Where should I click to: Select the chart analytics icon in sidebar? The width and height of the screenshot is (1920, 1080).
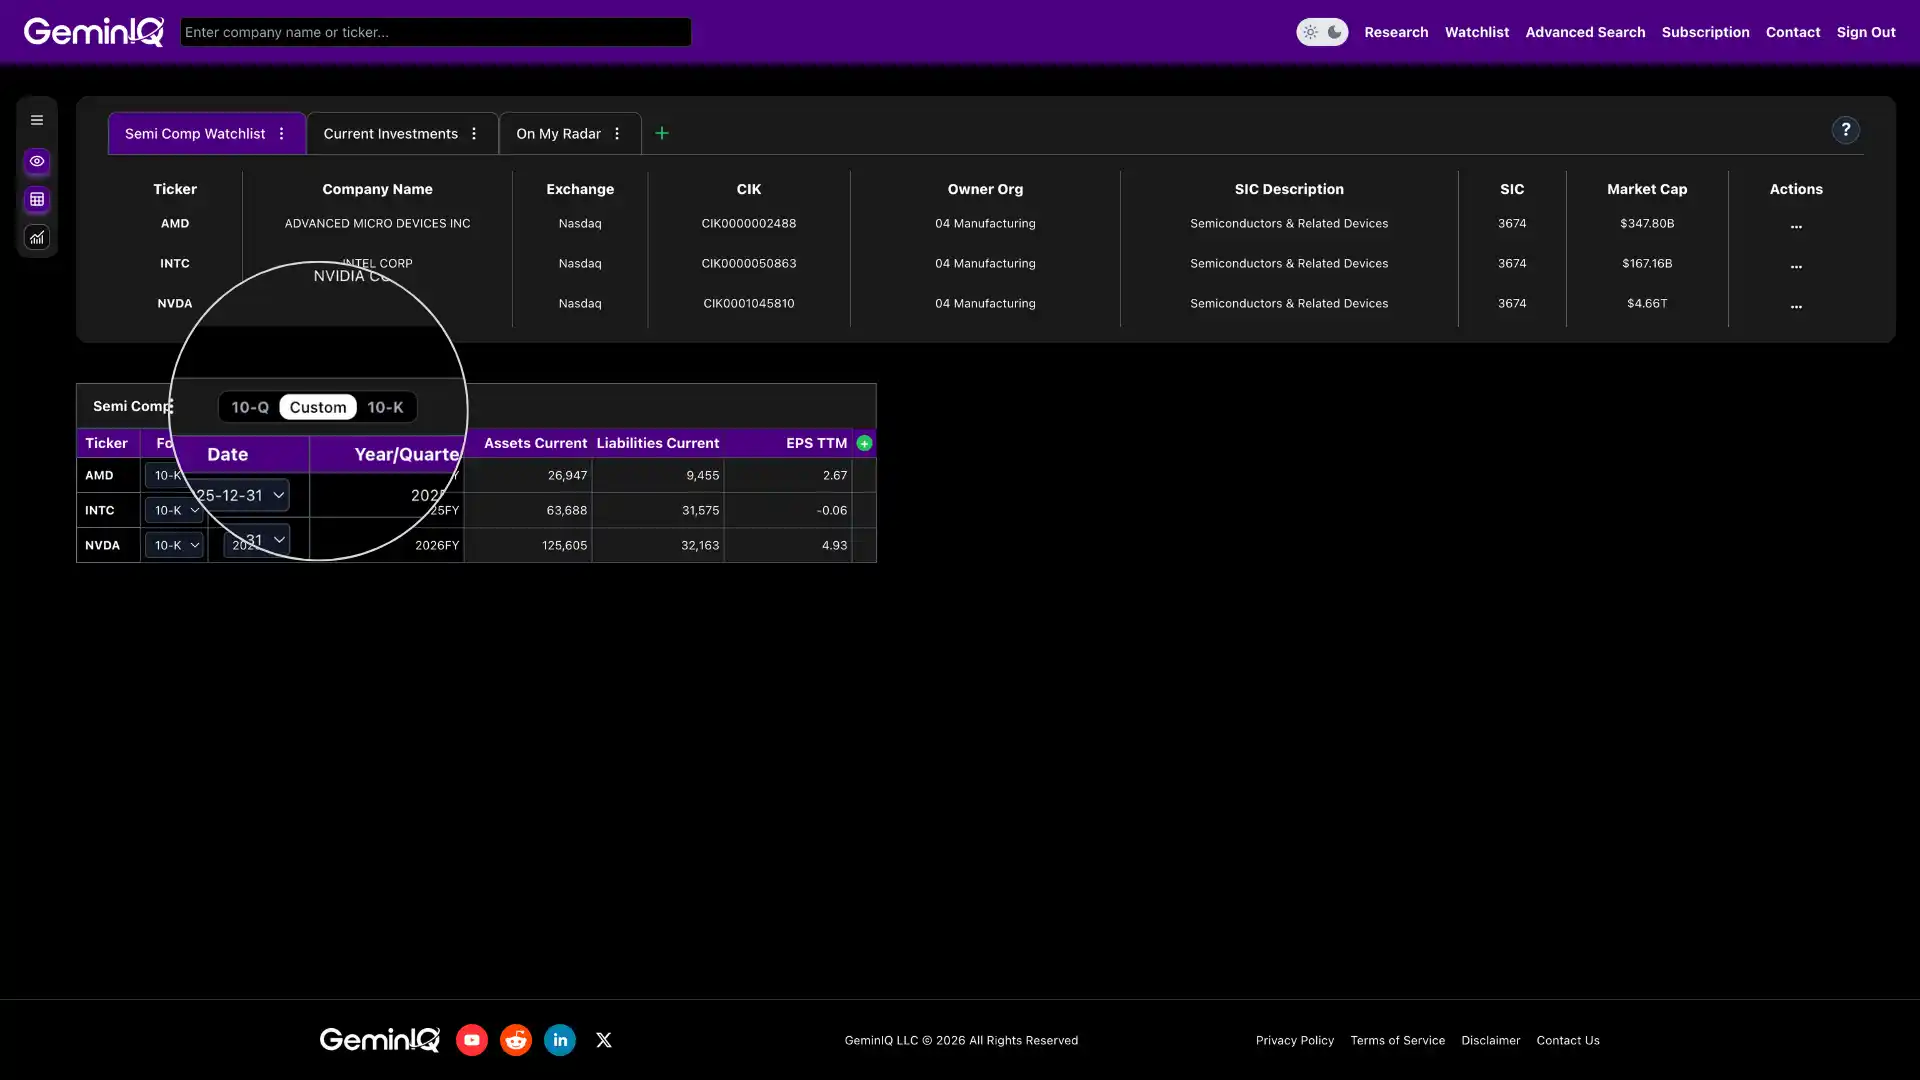click(37, 237)
